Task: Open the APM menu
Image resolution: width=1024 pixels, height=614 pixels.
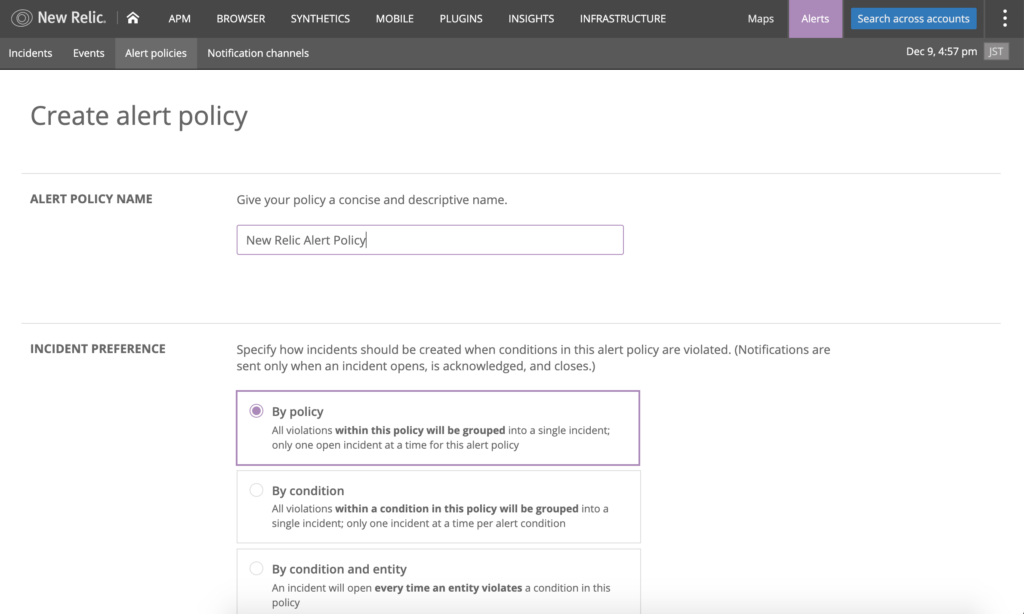Action: tap(180, 19)
